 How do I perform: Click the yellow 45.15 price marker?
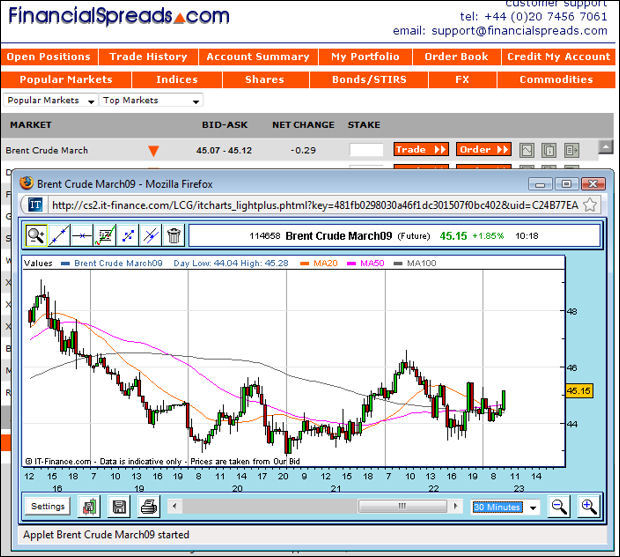[x=578, y=391]
